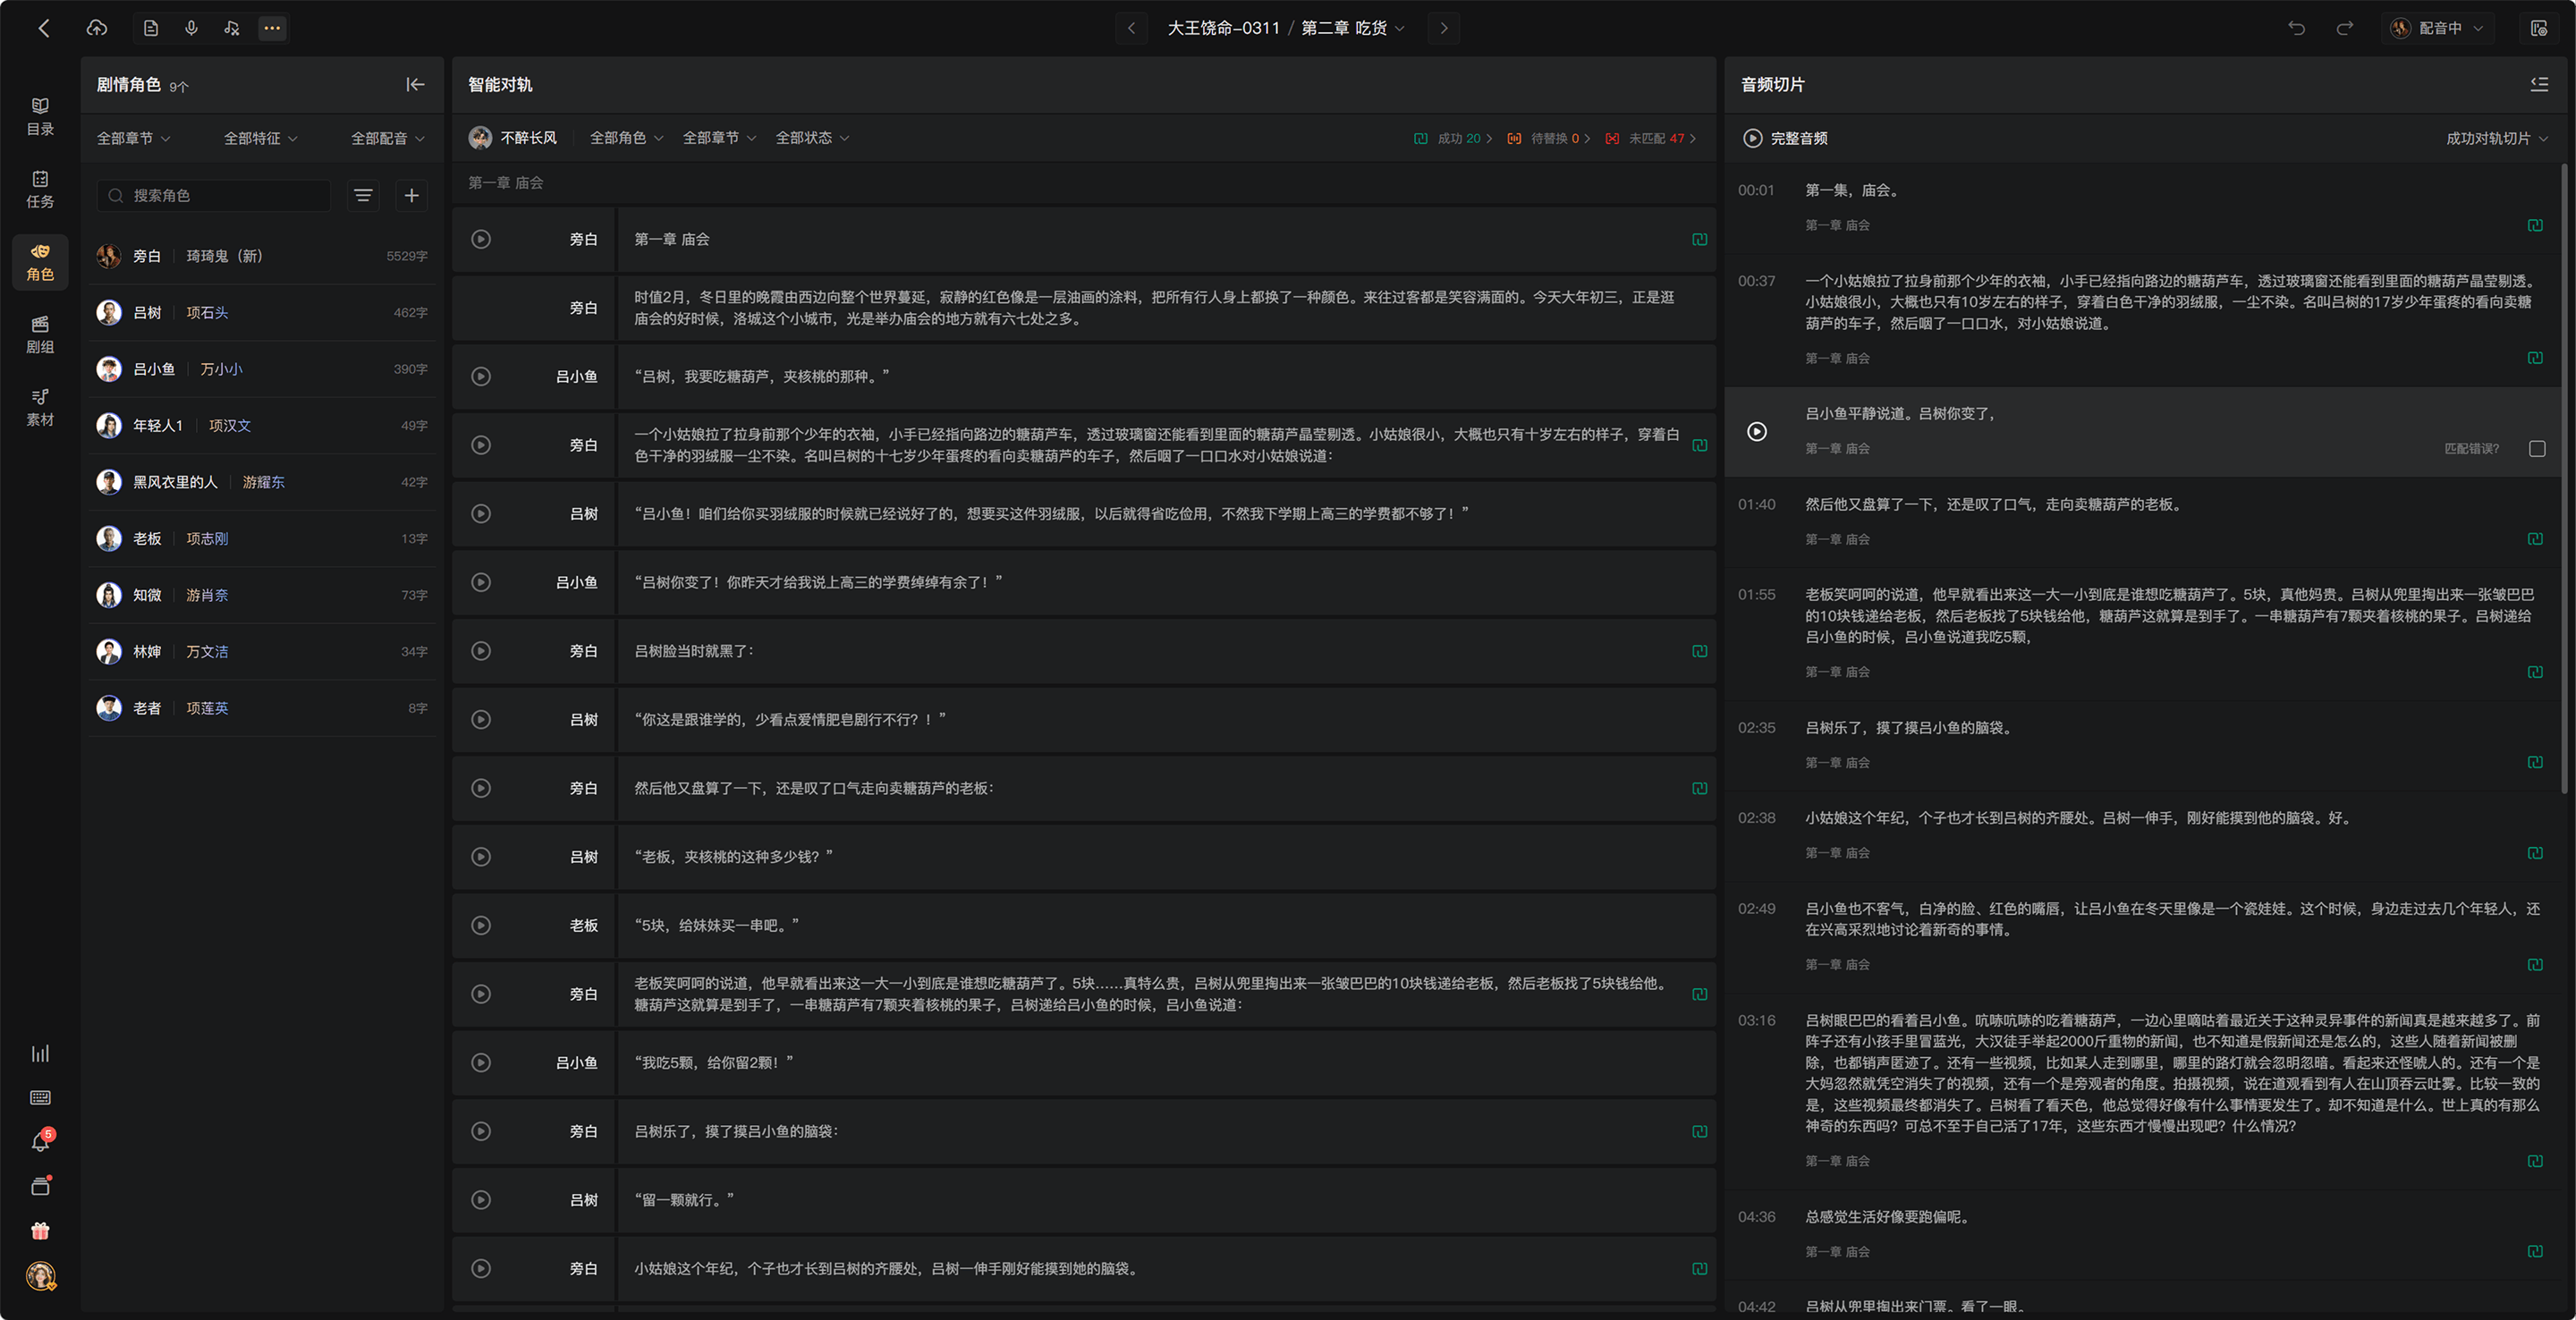Viewport: 2576px width, 1320px height.
Task: Select role 林婶 万文洁
Action: coord(262,652)
